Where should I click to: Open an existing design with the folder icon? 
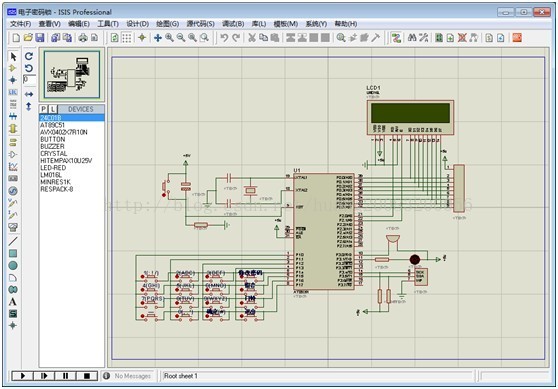coord(28,38)
